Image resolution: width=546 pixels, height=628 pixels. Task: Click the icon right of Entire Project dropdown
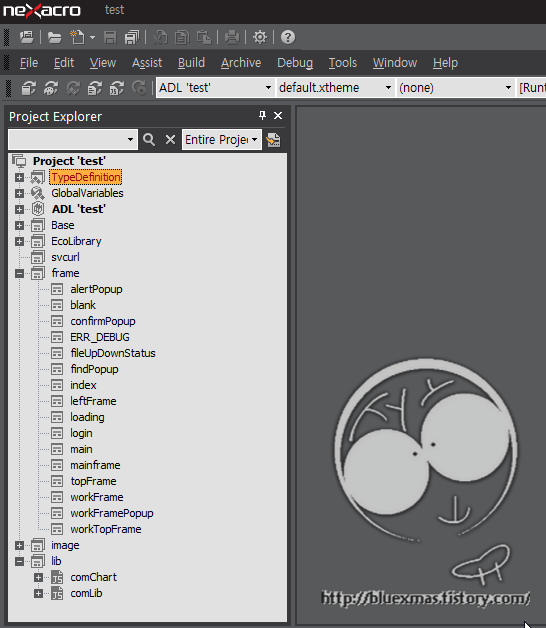click(274, 140)
